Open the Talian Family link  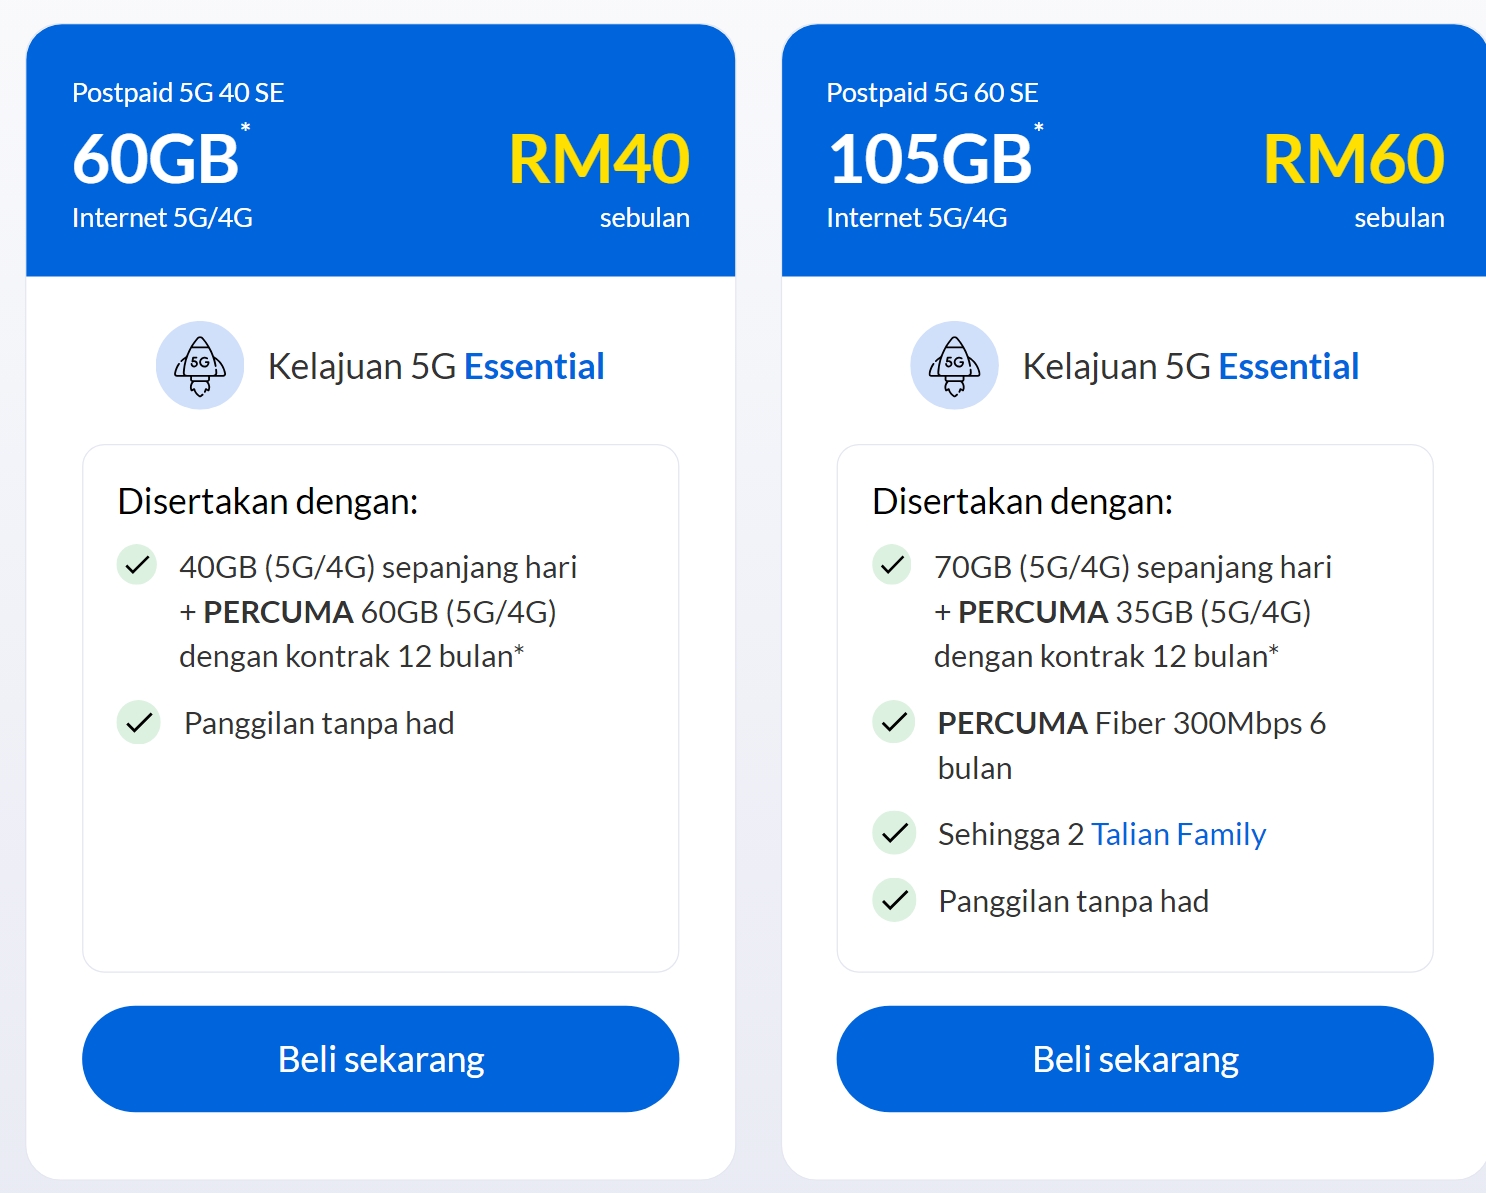click(1178, 834)
